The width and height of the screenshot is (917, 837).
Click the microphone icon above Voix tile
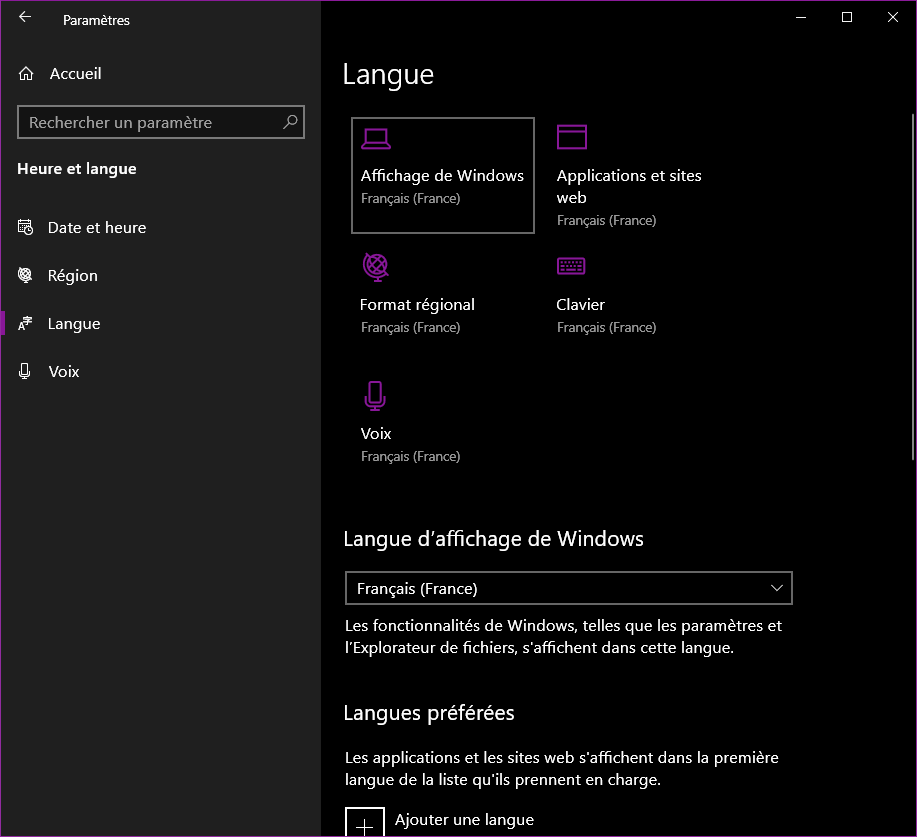pos(375,395)
